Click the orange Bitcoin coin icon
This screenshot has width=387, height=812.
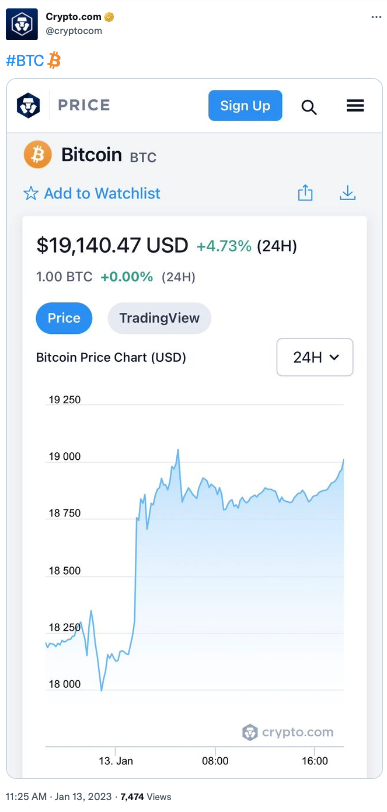[x=38, y=154]
